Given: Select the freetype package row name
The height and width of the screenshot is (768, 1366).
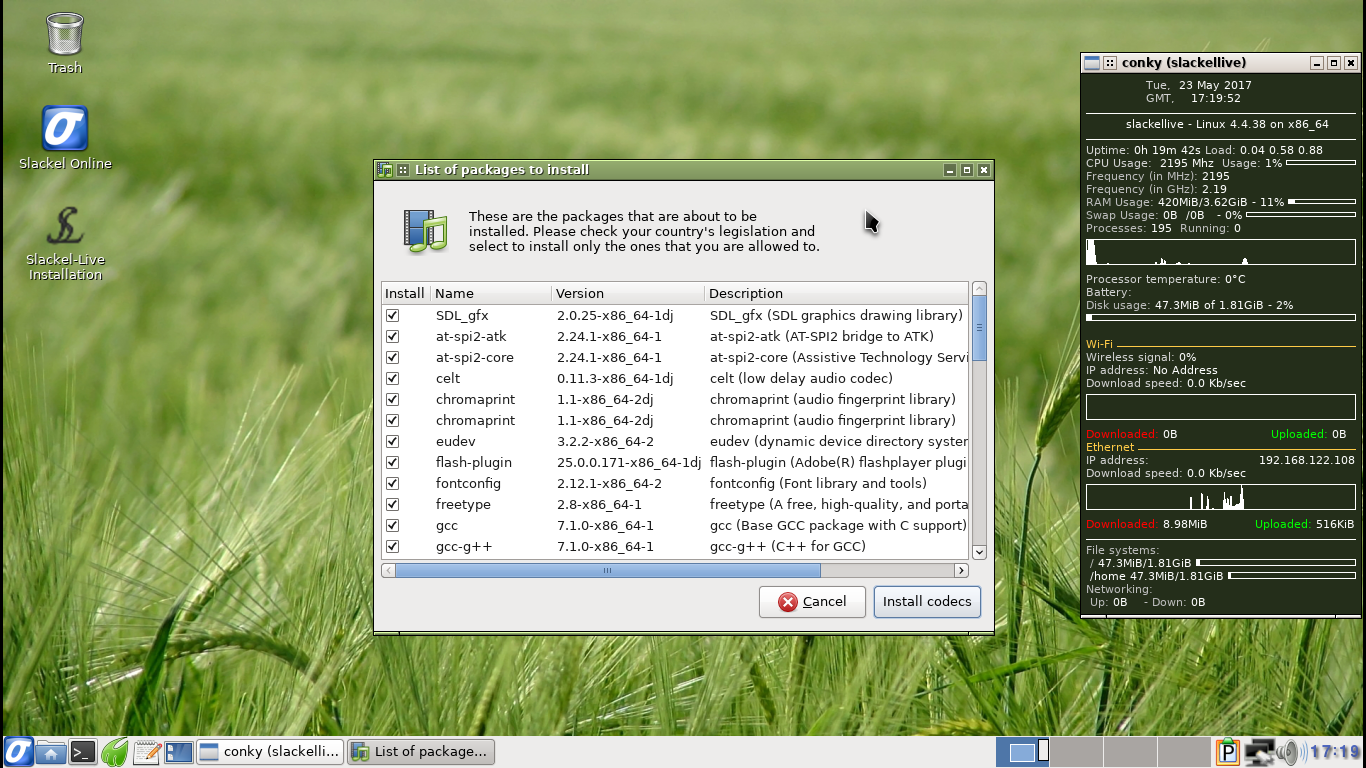Looking at the screenshot, I should point(463,504).
